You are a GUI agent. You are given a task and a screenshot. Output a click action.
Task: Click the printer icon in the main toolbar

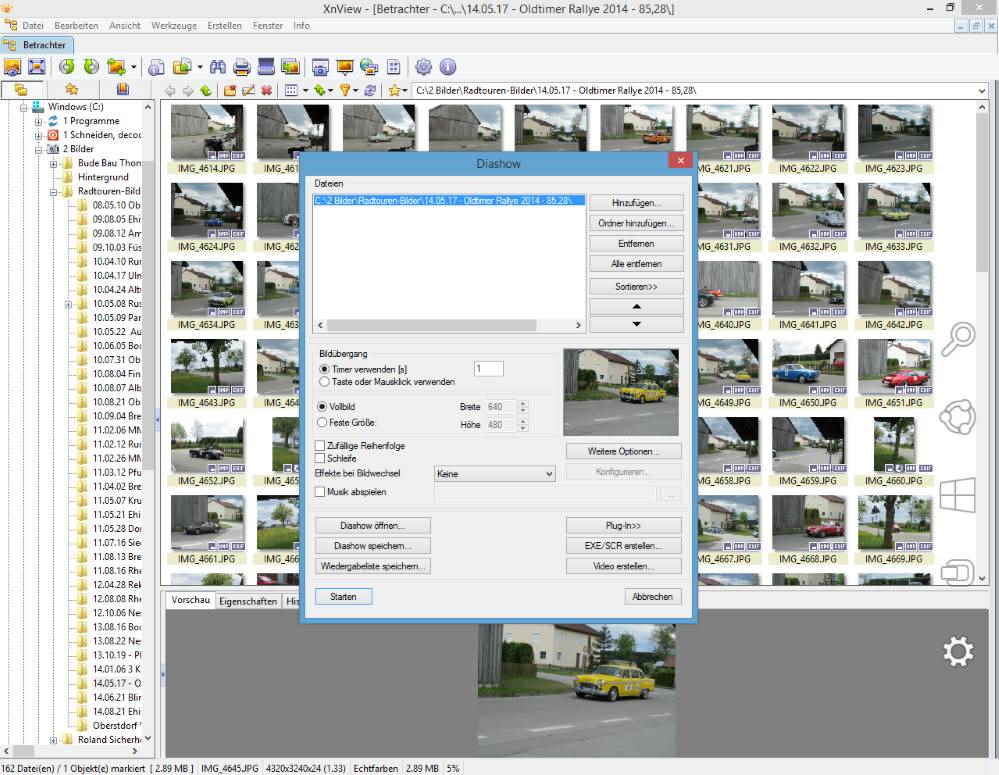click(241, 67)
